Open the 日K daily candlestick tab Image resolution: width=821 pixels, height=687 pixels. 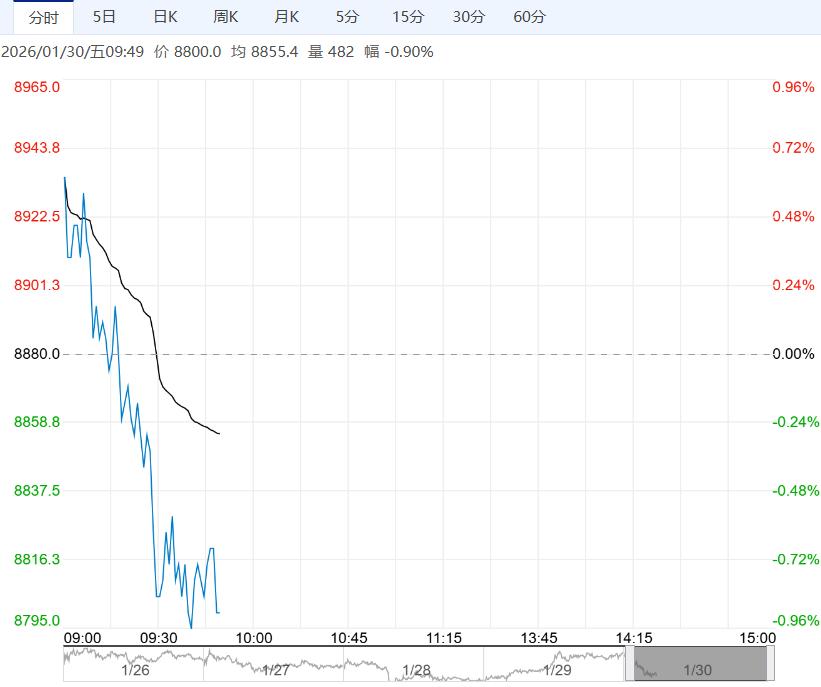pos(165,17)
